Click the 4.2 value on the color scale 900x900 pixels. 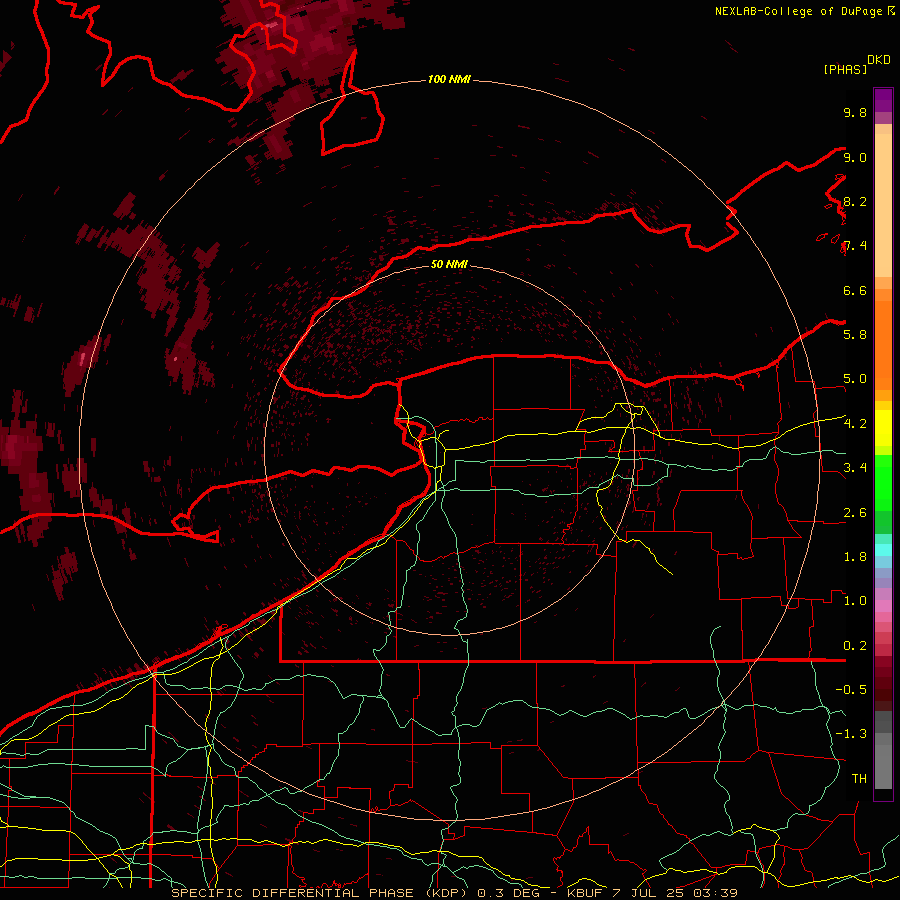(x=855, y=424)
